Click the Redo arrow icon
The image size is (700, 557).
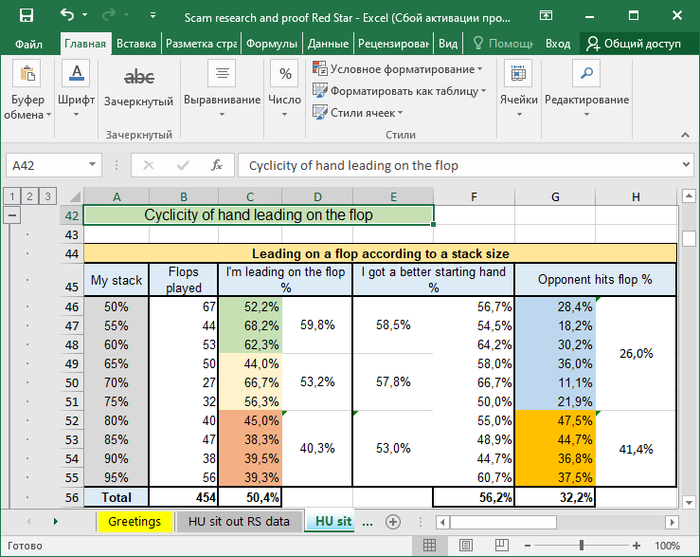coord(108,15)
